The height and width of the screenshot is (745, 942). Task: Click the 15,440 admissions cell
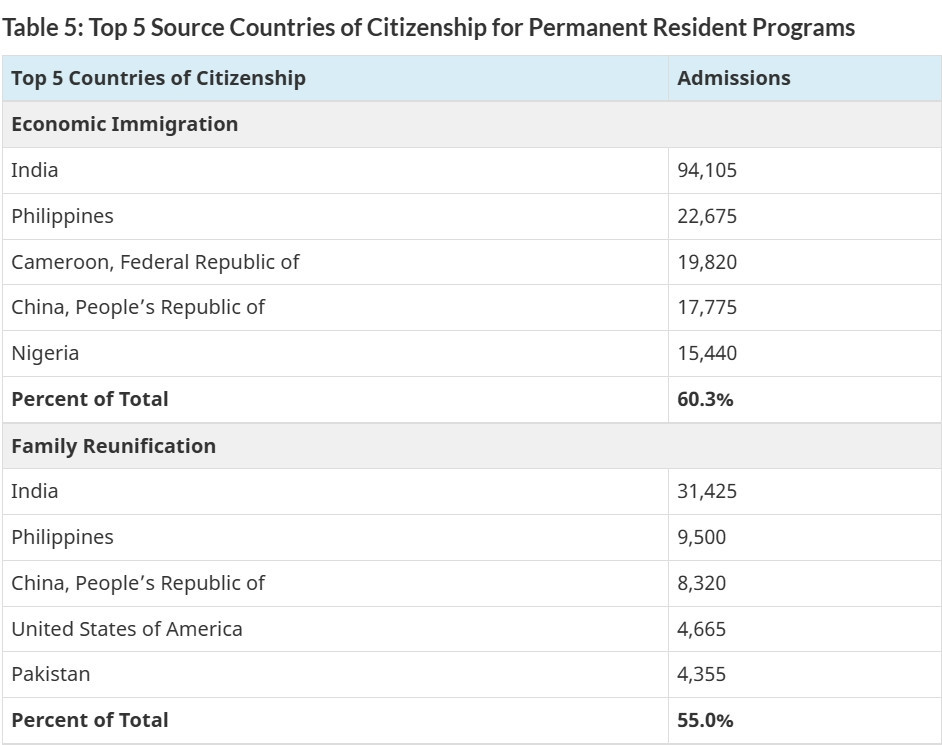[707, 353]
